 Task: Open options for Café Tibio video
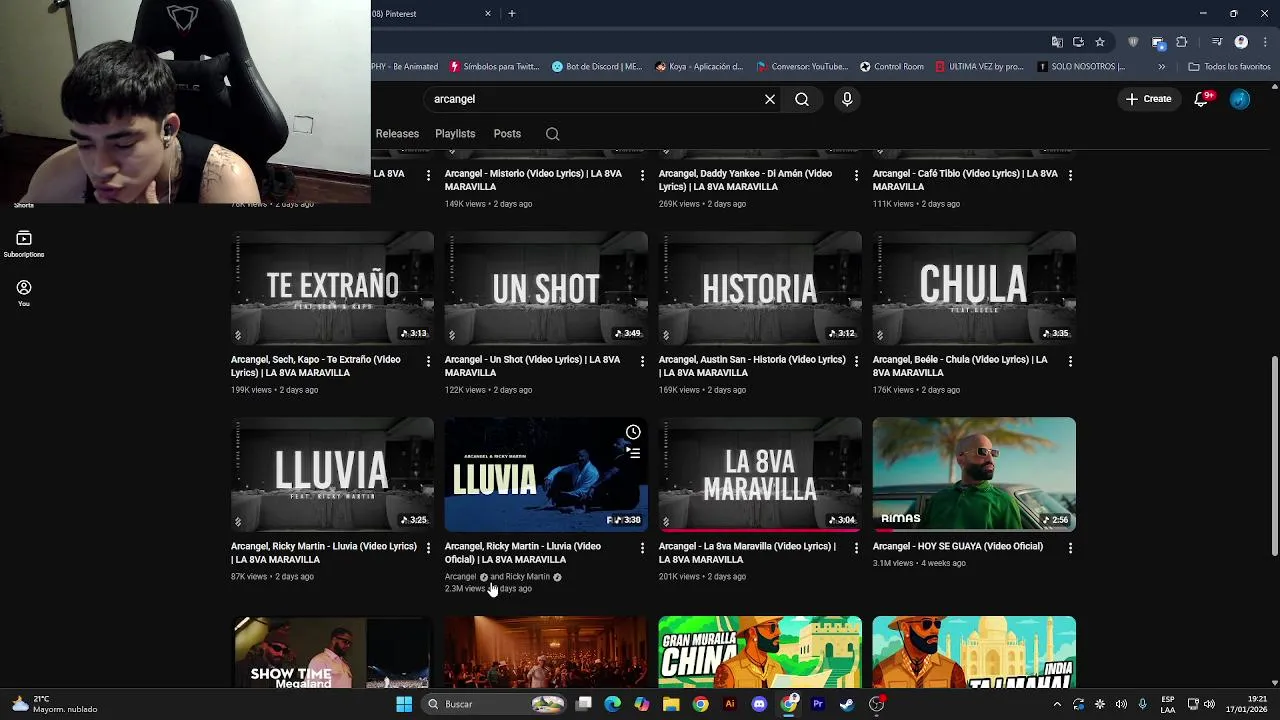[x=1070, y=175]
